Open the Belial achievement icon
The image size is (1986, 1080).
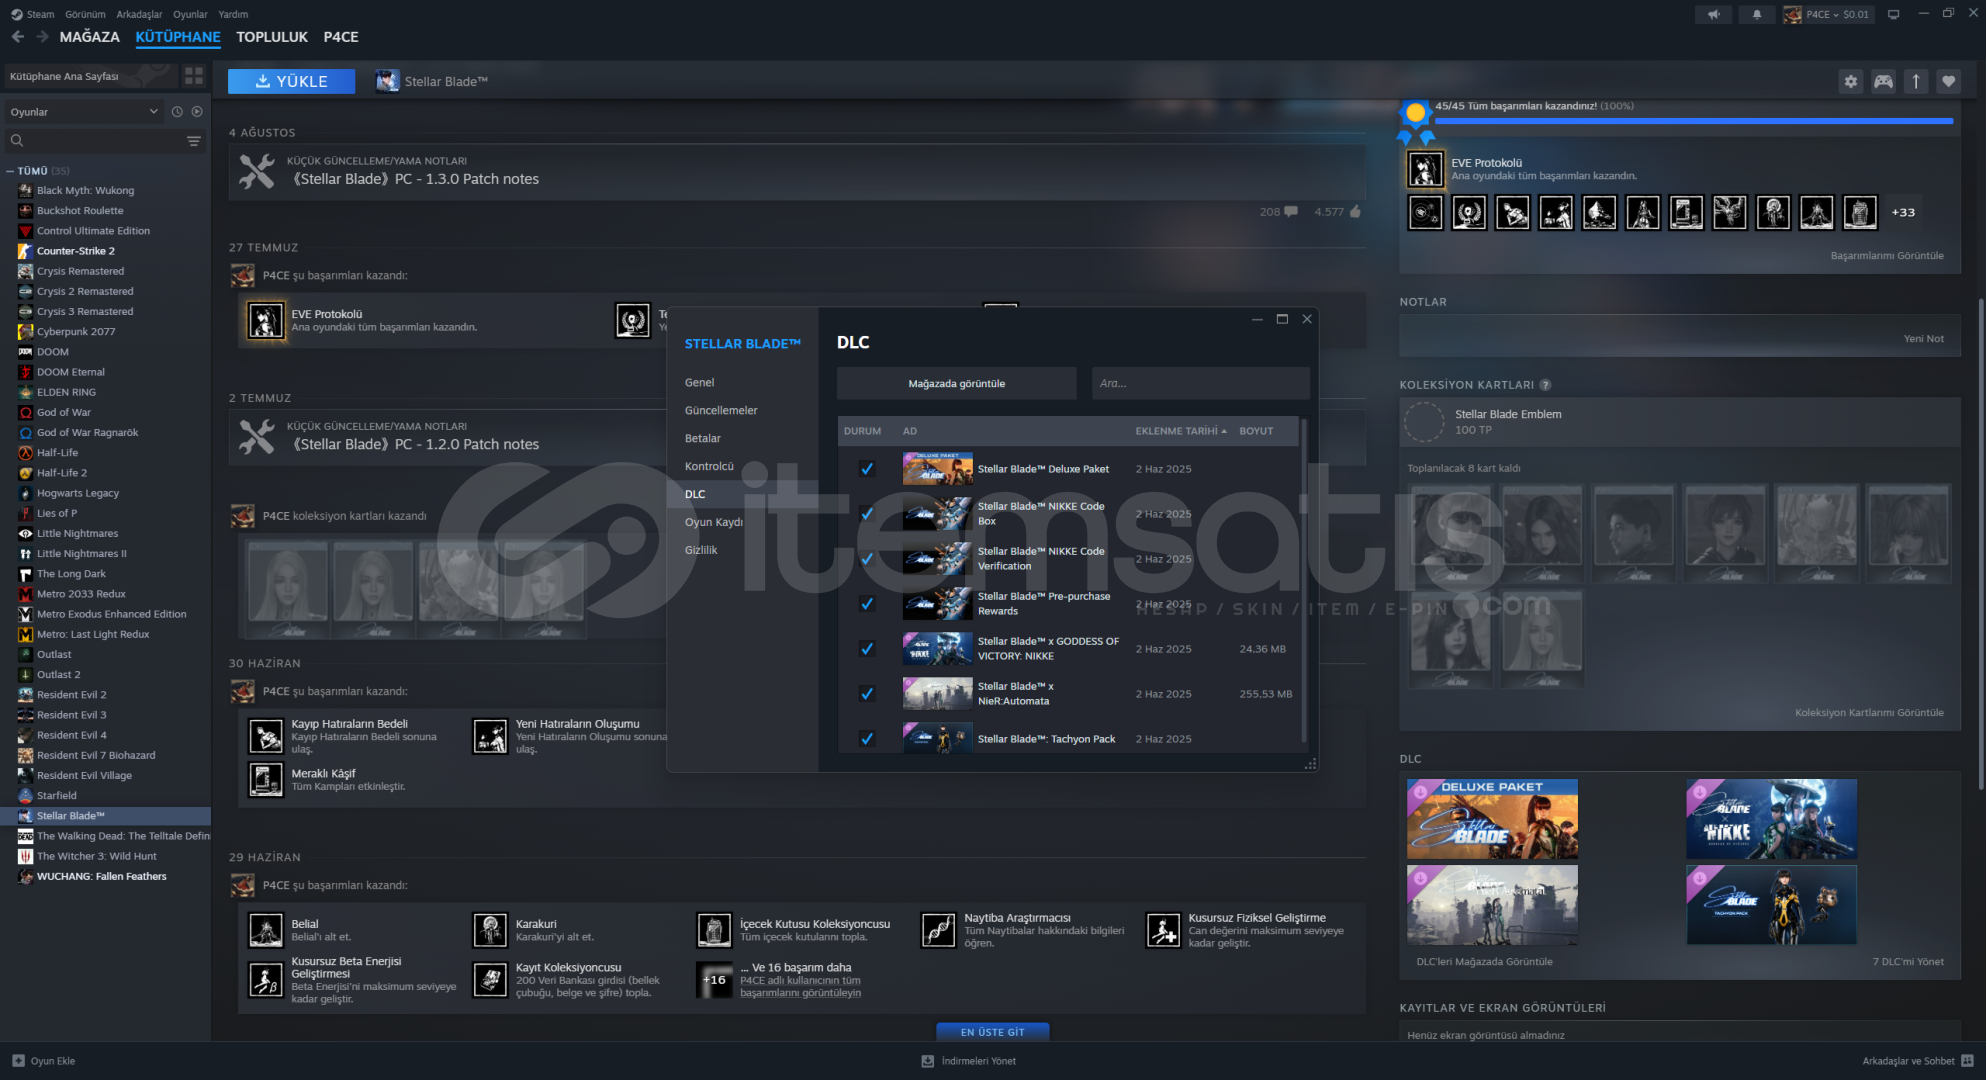coord(265,930)
